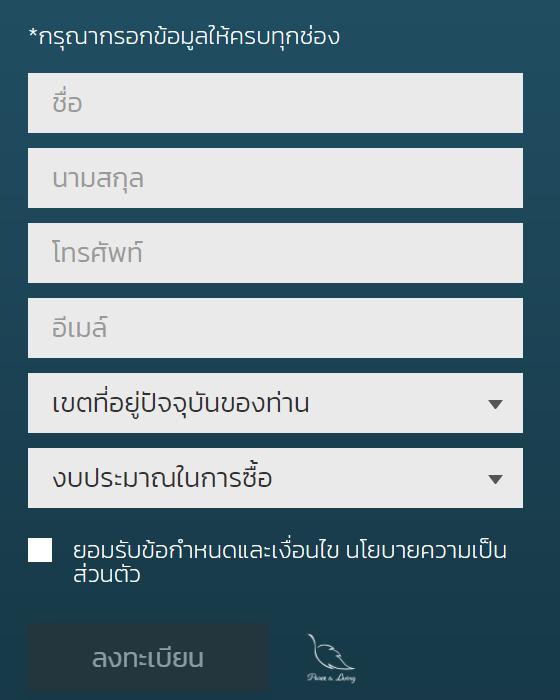560x700 pixels.
Task: Open the เขตที่อยู่ปัจจุบันของท่าน dropdown
Action: pos(275,403)
